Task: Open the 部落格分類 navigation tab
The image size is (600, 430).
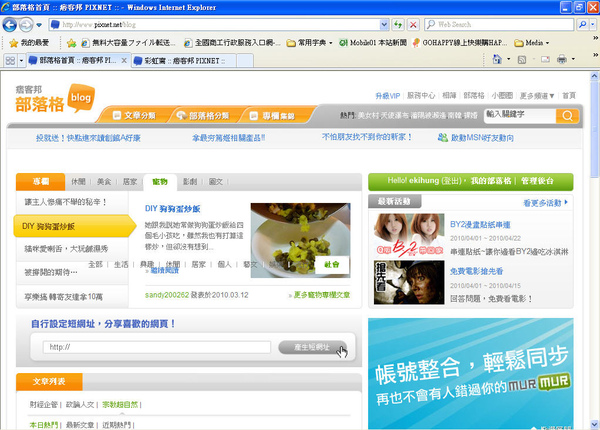Action: point(203,115)
